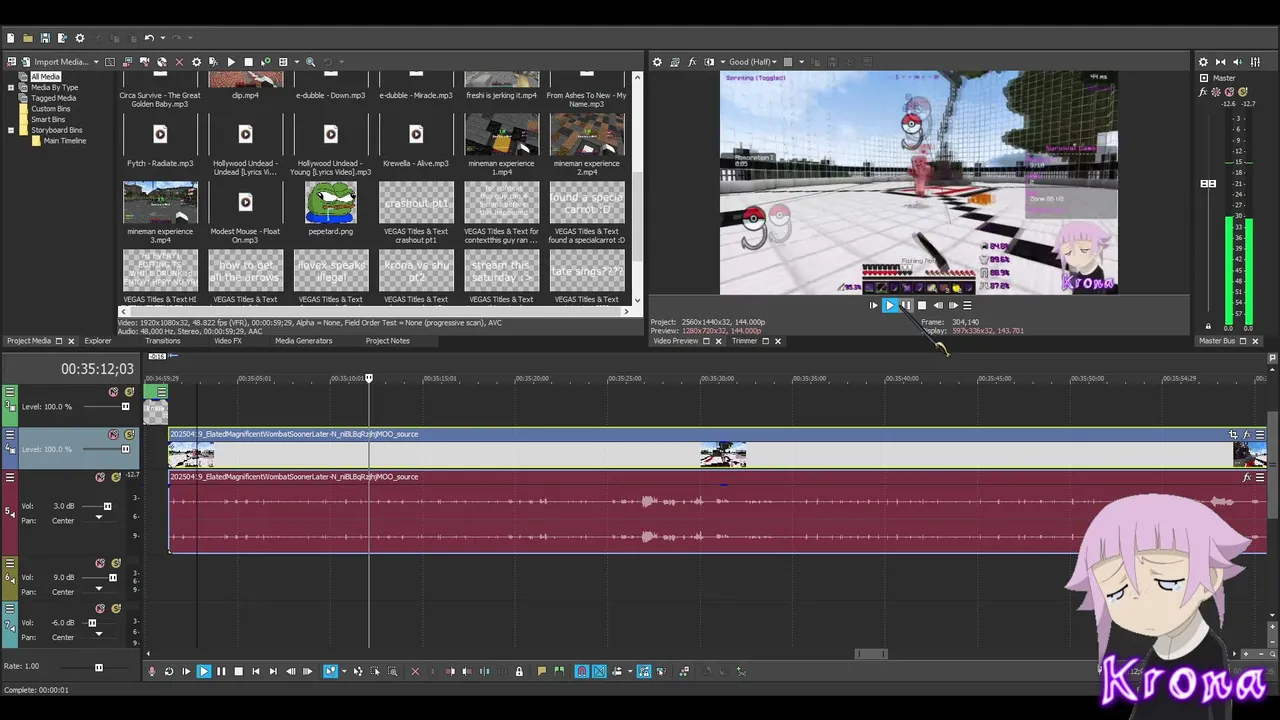Switch to the Project Notes tab

pos(388,341)
